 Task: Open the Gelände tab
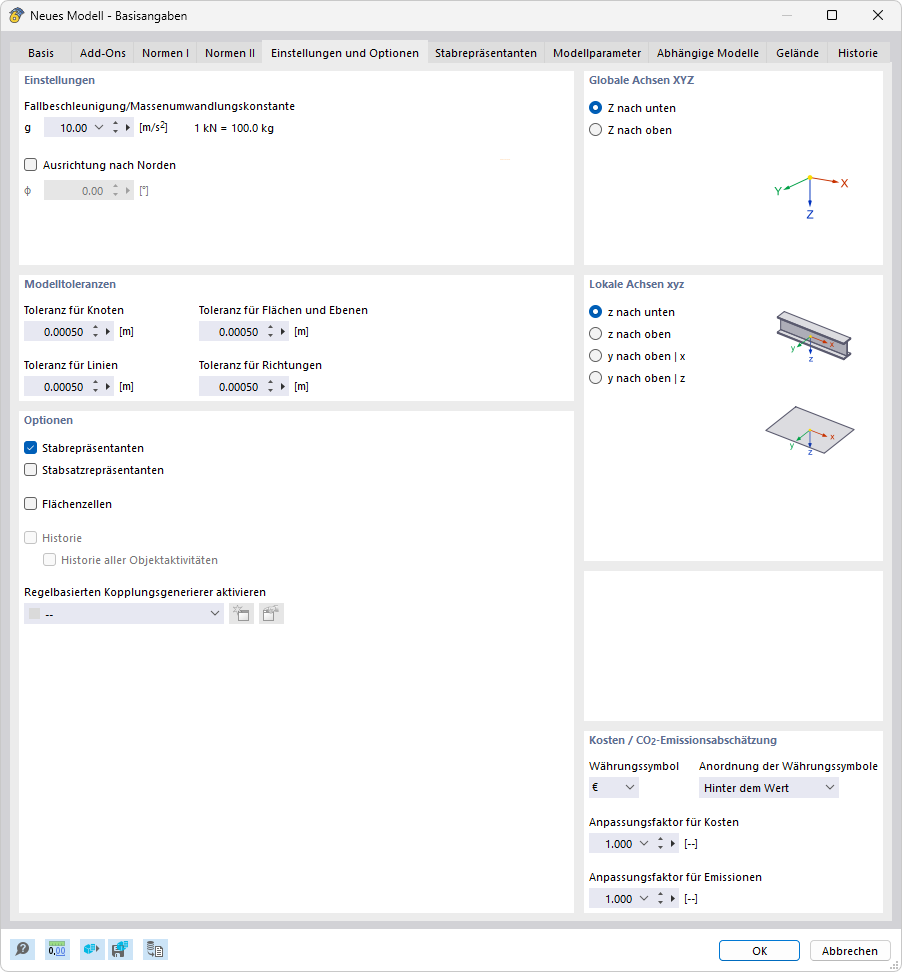click(797, 53)
